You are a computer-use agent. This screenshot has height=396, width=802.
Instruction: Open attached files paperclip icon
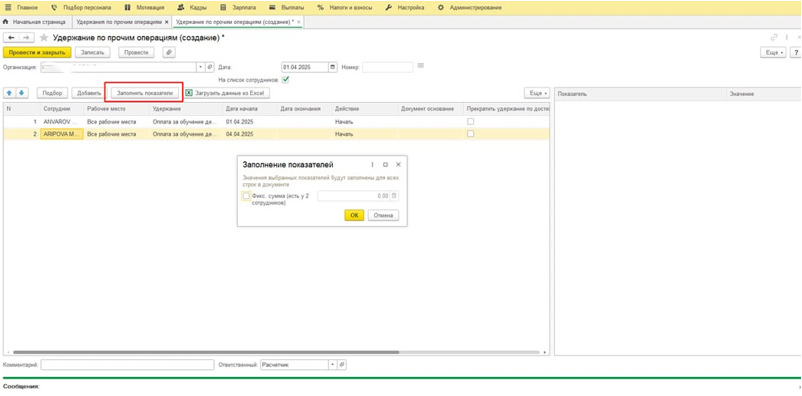[x=169, y=53]
